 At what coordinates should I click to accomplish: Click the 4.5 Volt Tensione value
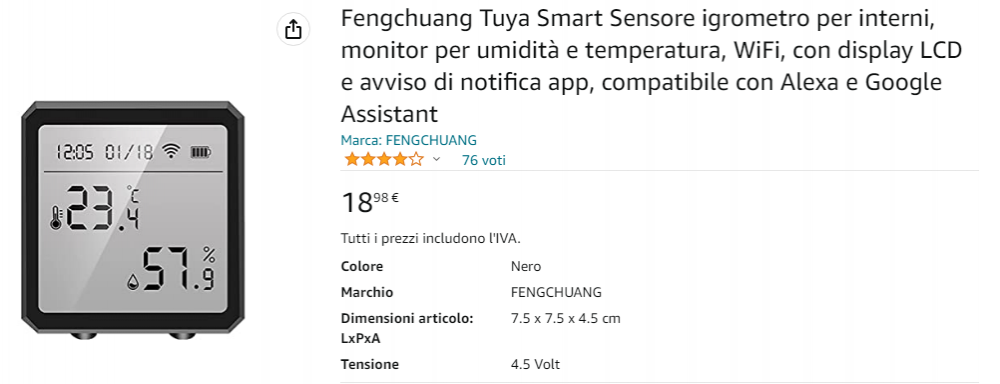535,364
